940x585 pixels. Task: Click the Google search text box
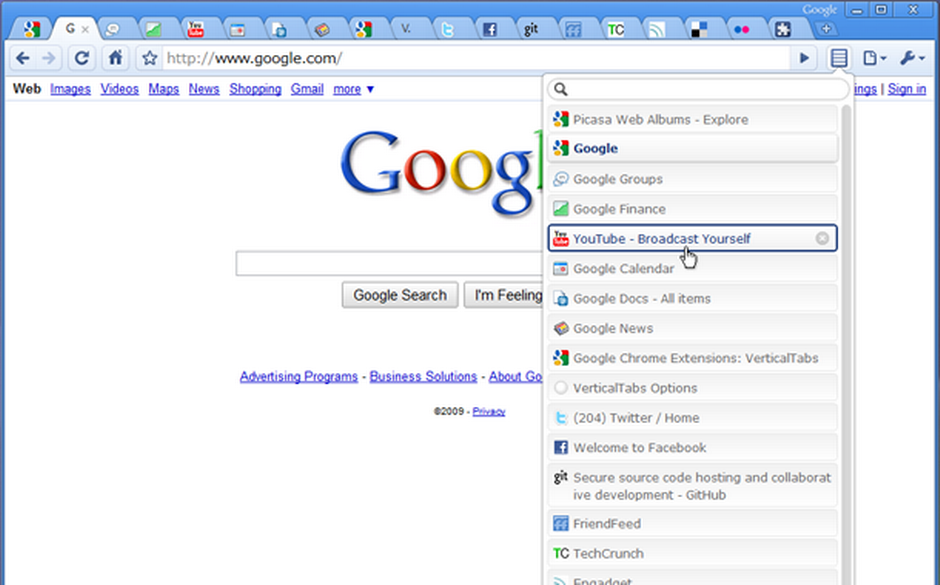tap(388, 264)
